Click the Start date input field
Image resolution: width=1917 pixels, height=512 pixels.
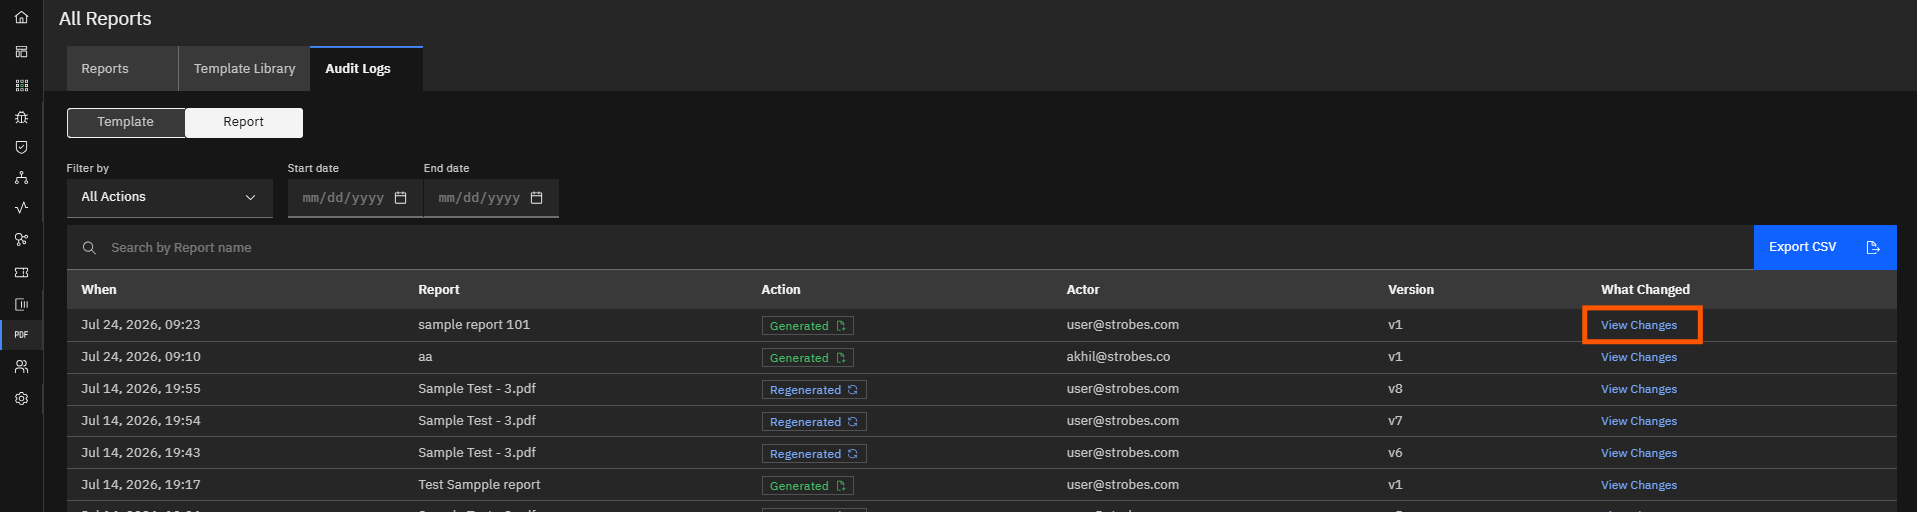355,198
